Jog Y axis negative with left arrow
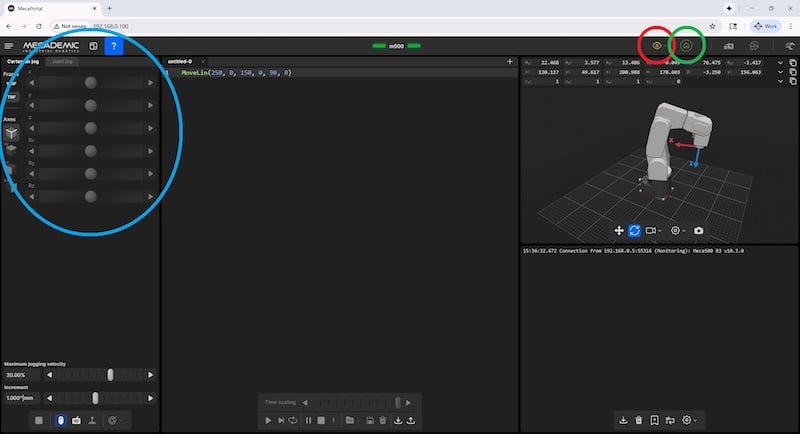The width and height of the screenshot is (800, 434). [x=32, y=106]
